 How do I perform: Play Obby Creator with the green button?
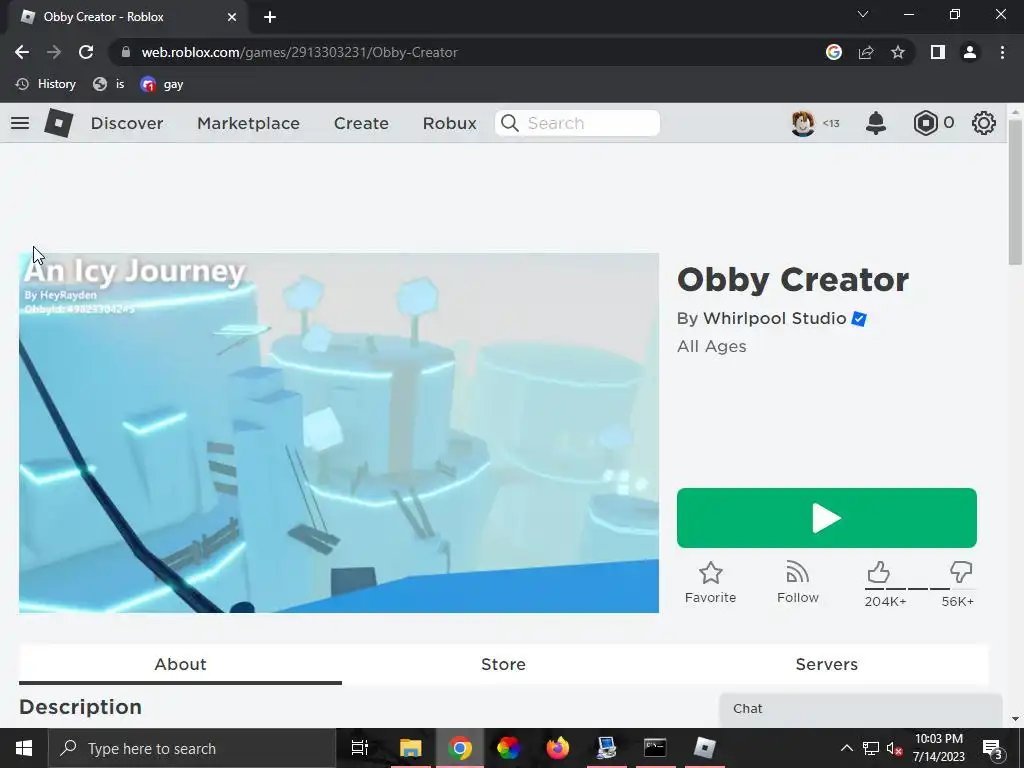[x=827, y=518]
